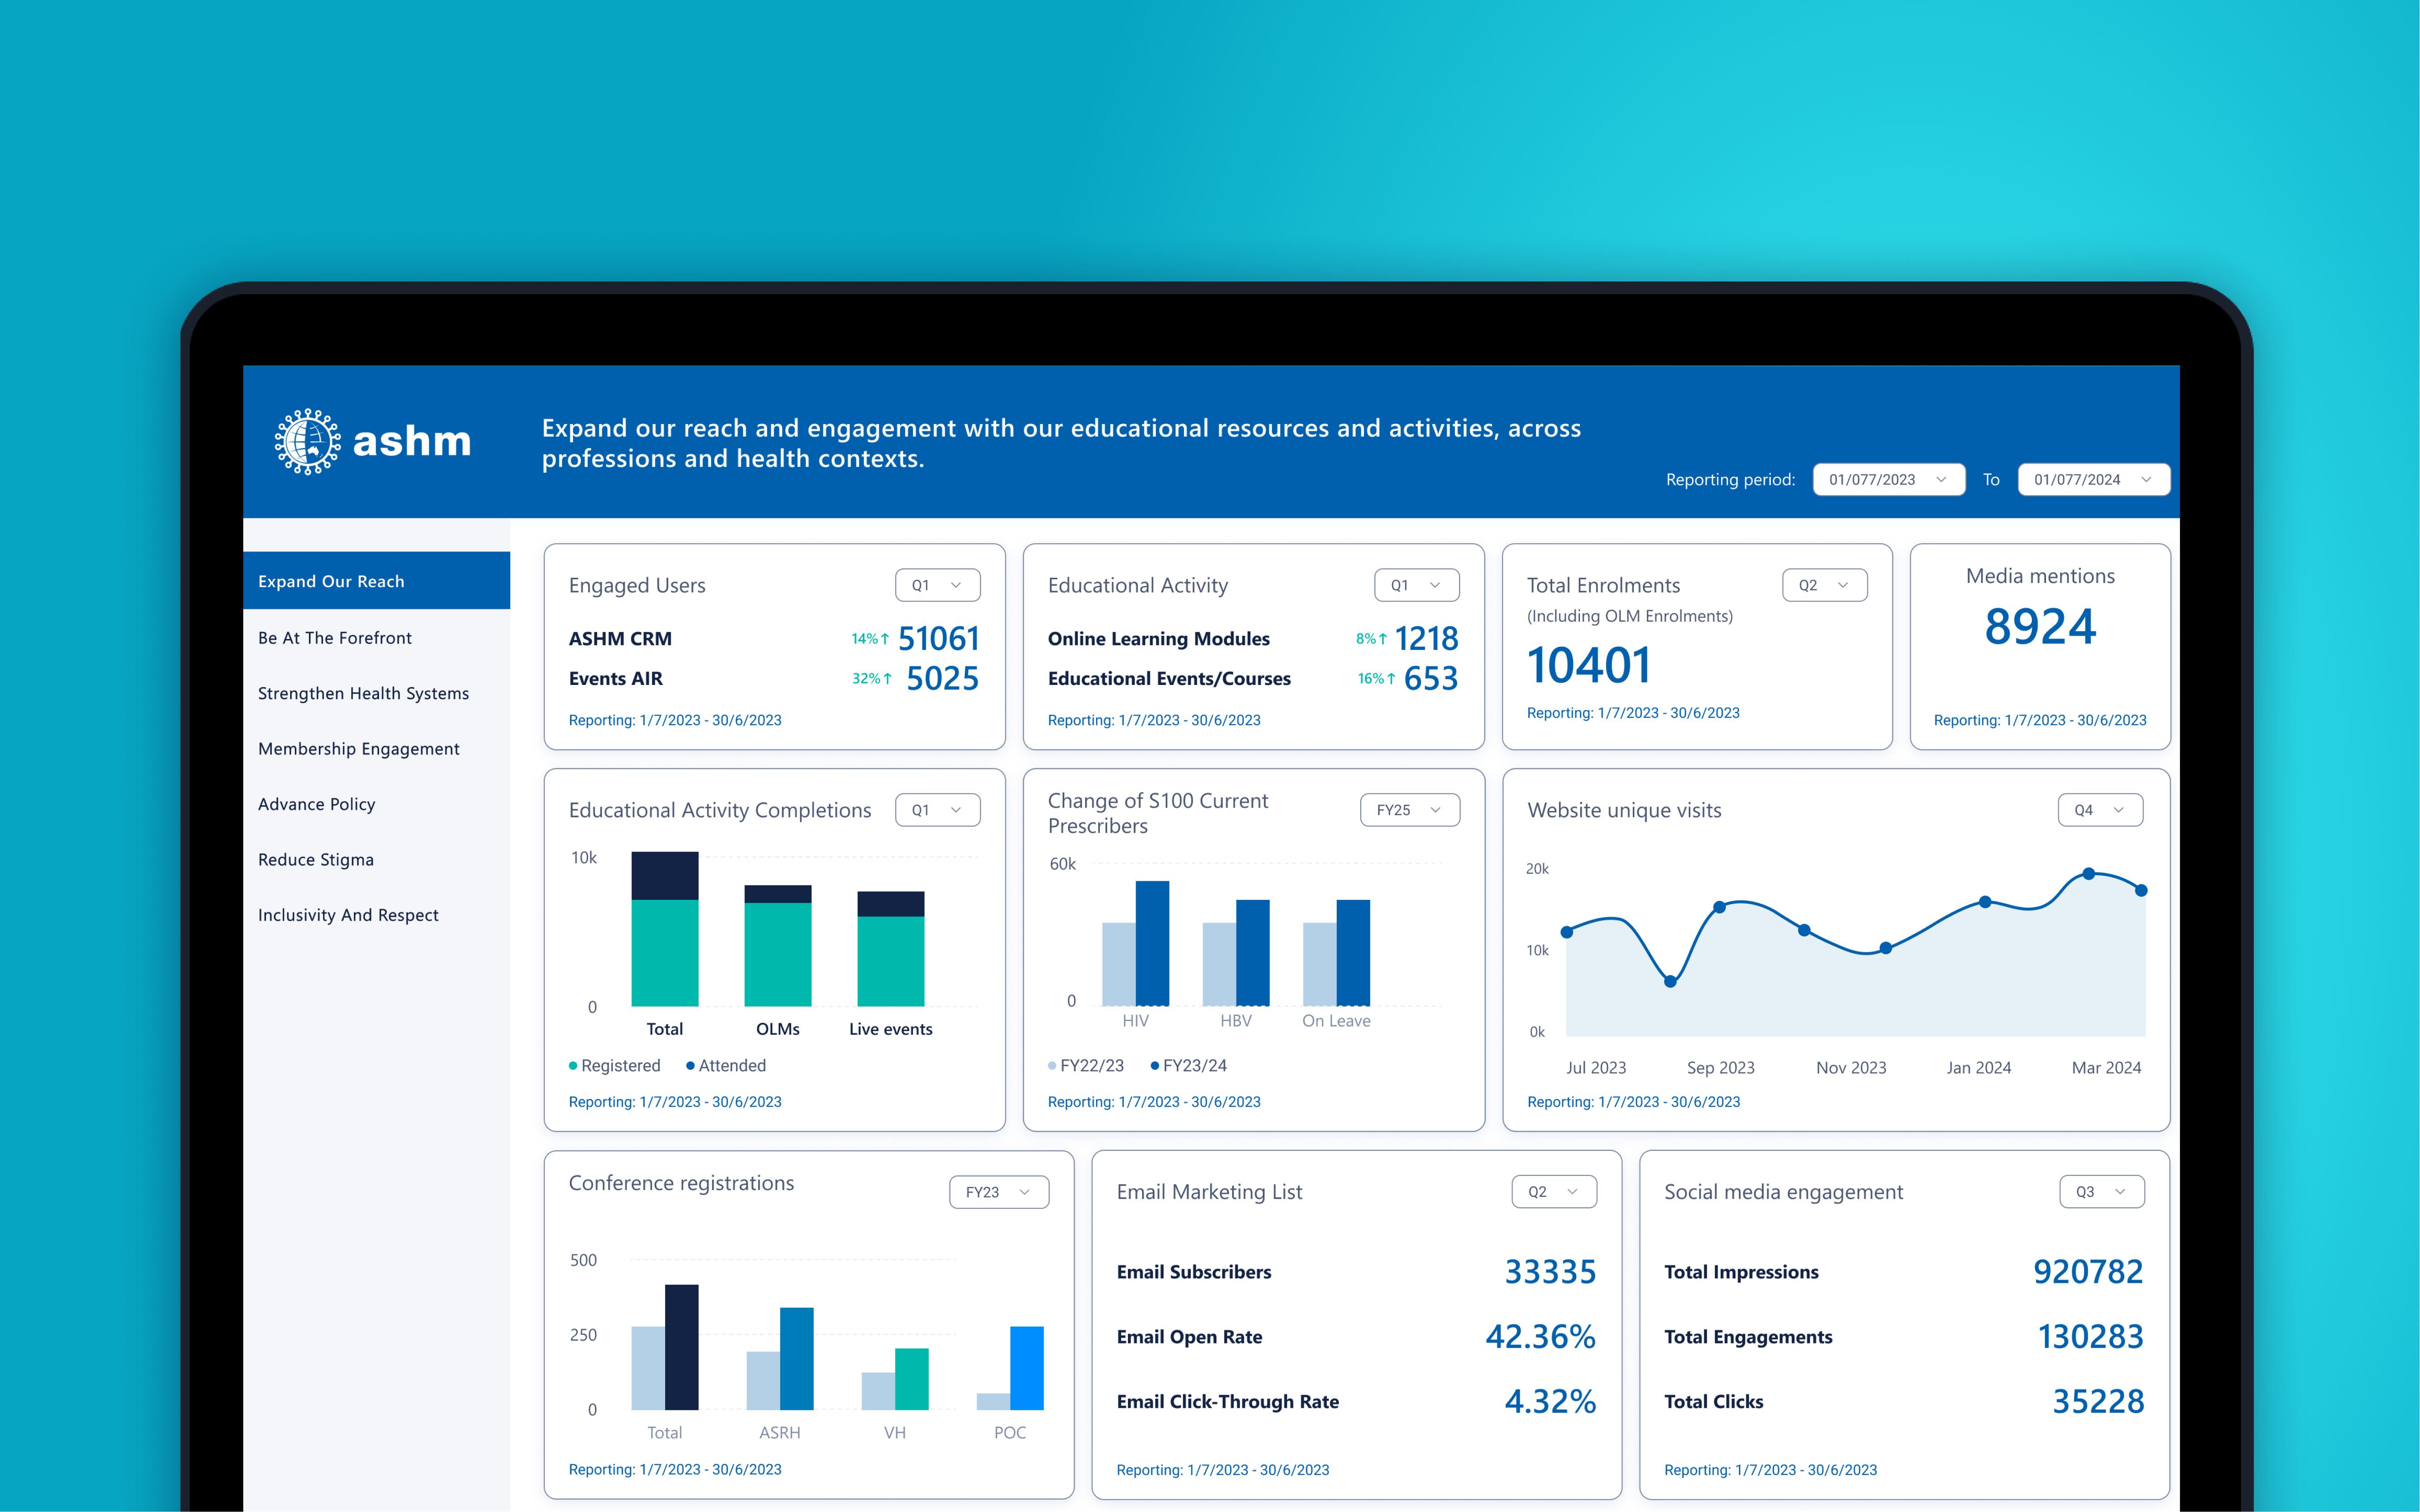Click Reporting date link under Conference registrations

pyautogui.click(x=675, y=1469)
